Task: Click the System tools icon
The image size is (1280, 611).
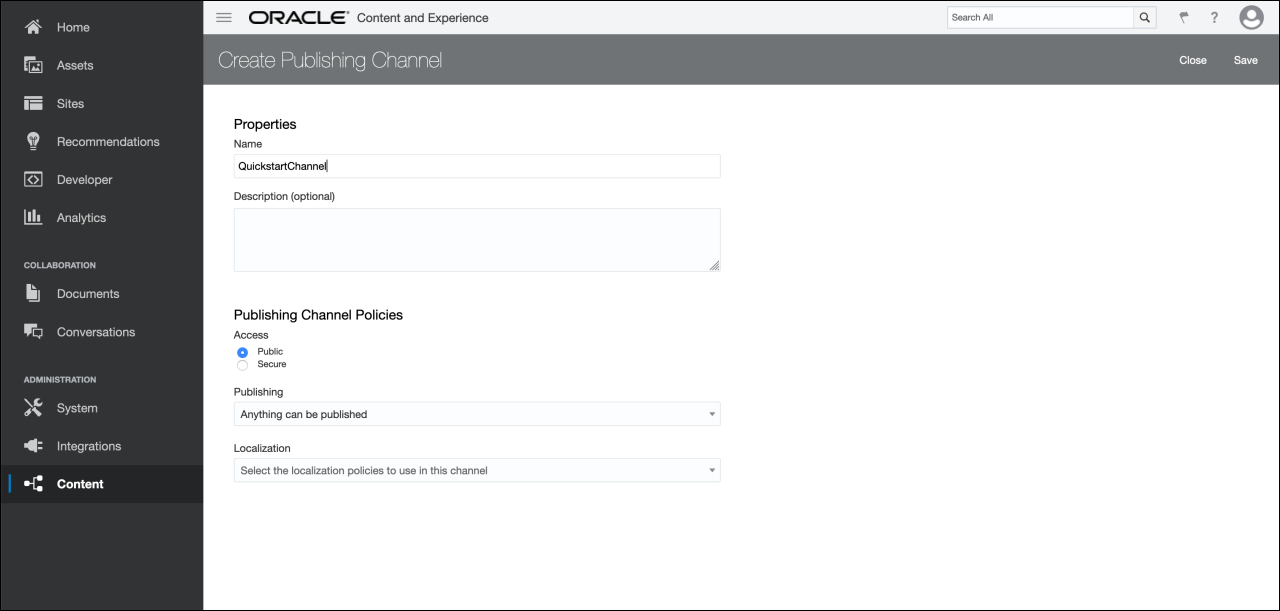Action: (33, 407)
